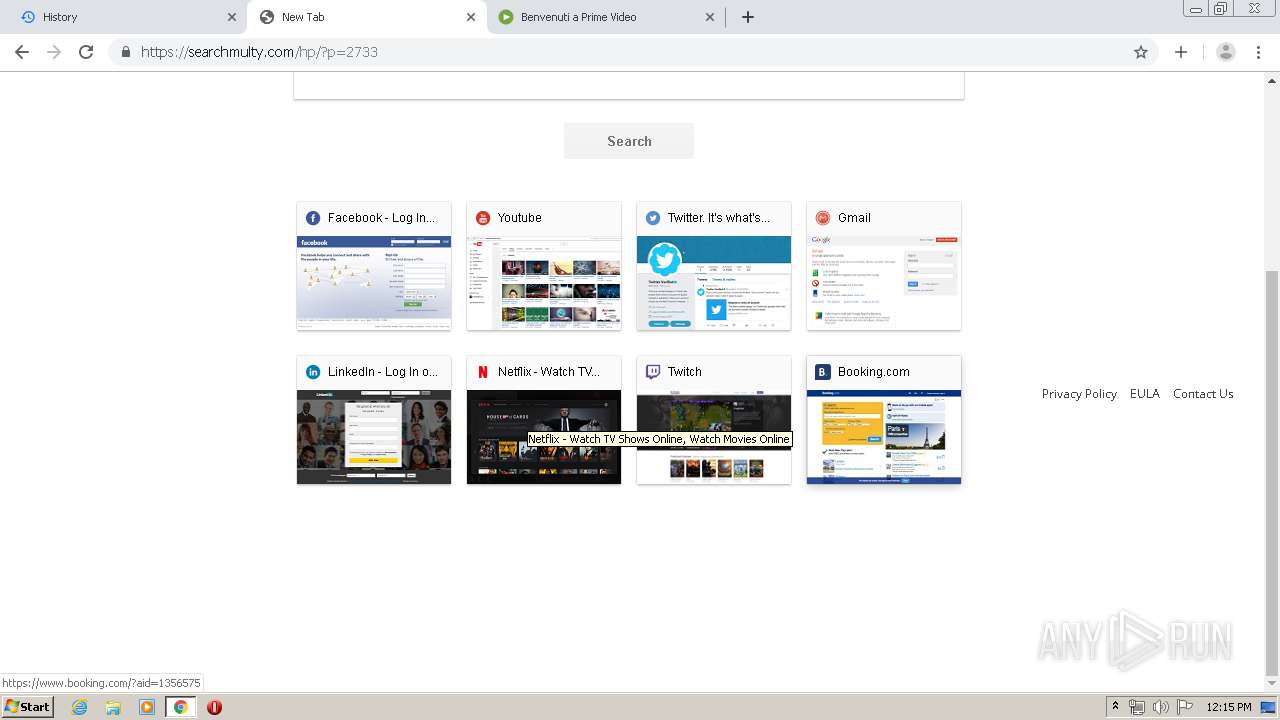Open Windows Explorer folder in taskbar
Screen dimensions: 1280x720
(113, 707)
